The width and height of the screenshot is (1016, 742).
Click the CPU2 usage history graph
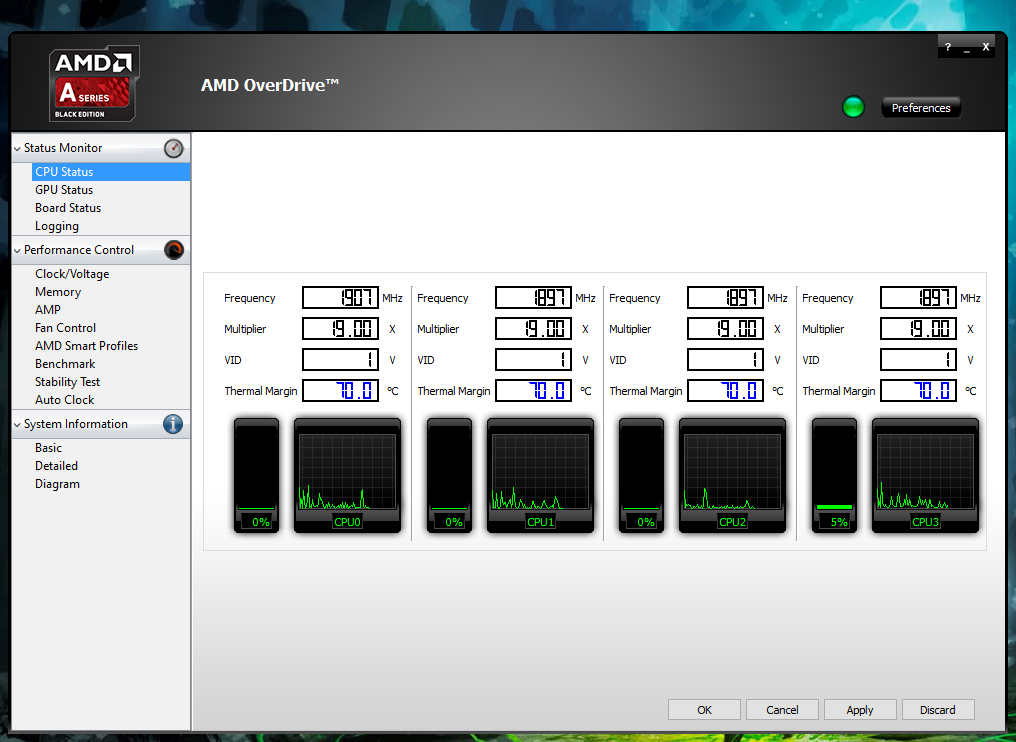tap(732, 476)
